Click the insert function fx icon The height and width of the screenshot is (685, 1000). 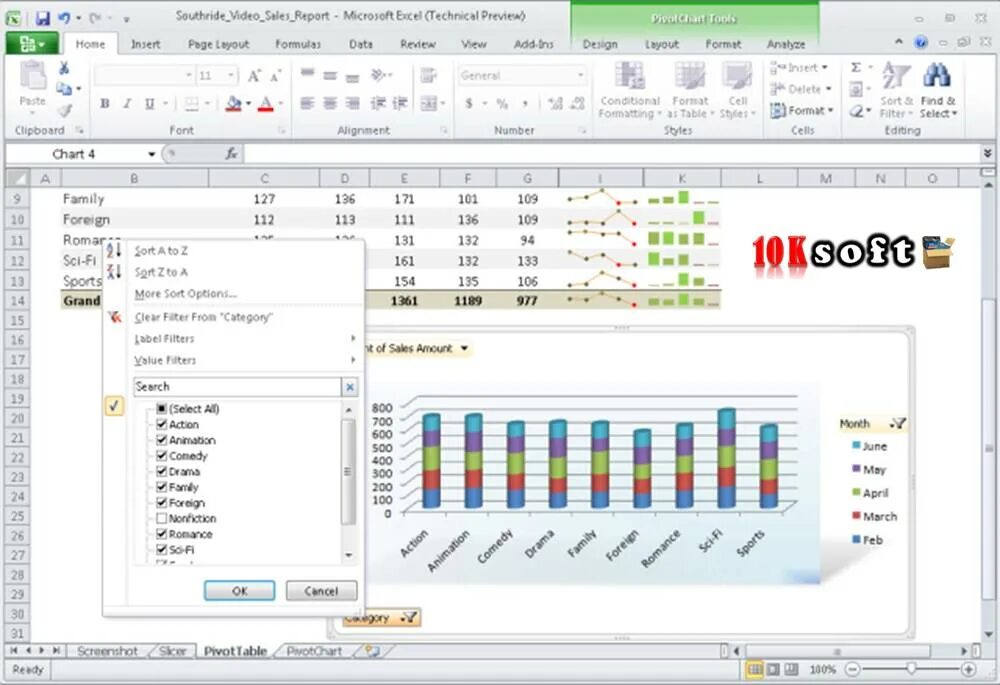(x=232, y=154)
